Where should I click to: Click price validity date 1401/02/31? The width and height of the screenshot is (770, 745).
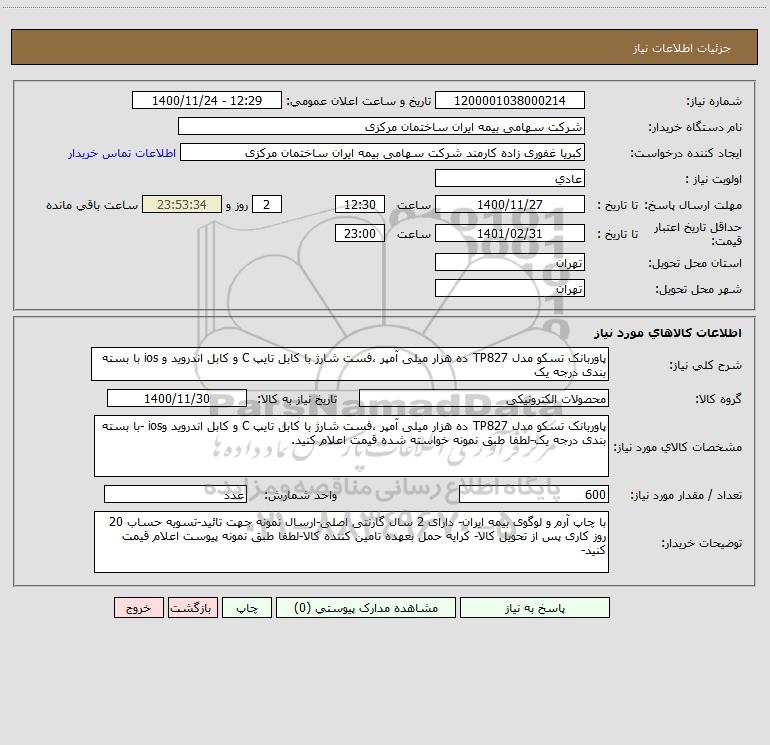[510, 233]
